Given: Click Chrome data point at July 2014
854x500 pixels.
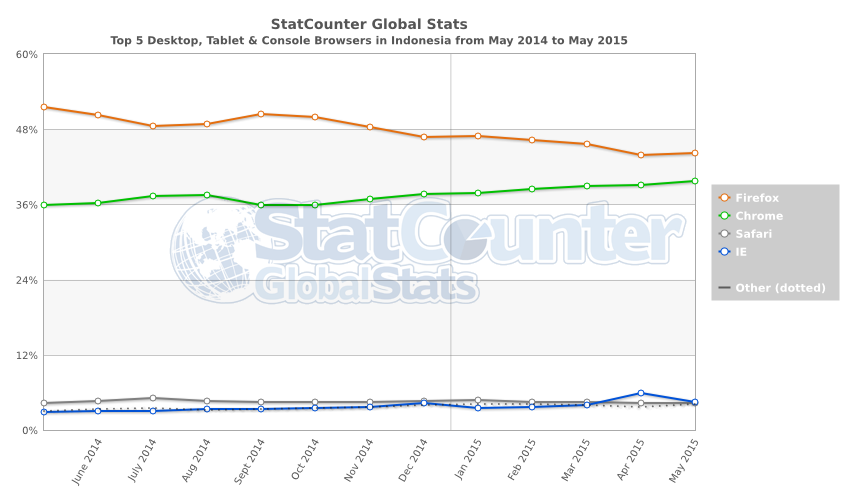Looking at the screenshot, I should click(152, 196).
